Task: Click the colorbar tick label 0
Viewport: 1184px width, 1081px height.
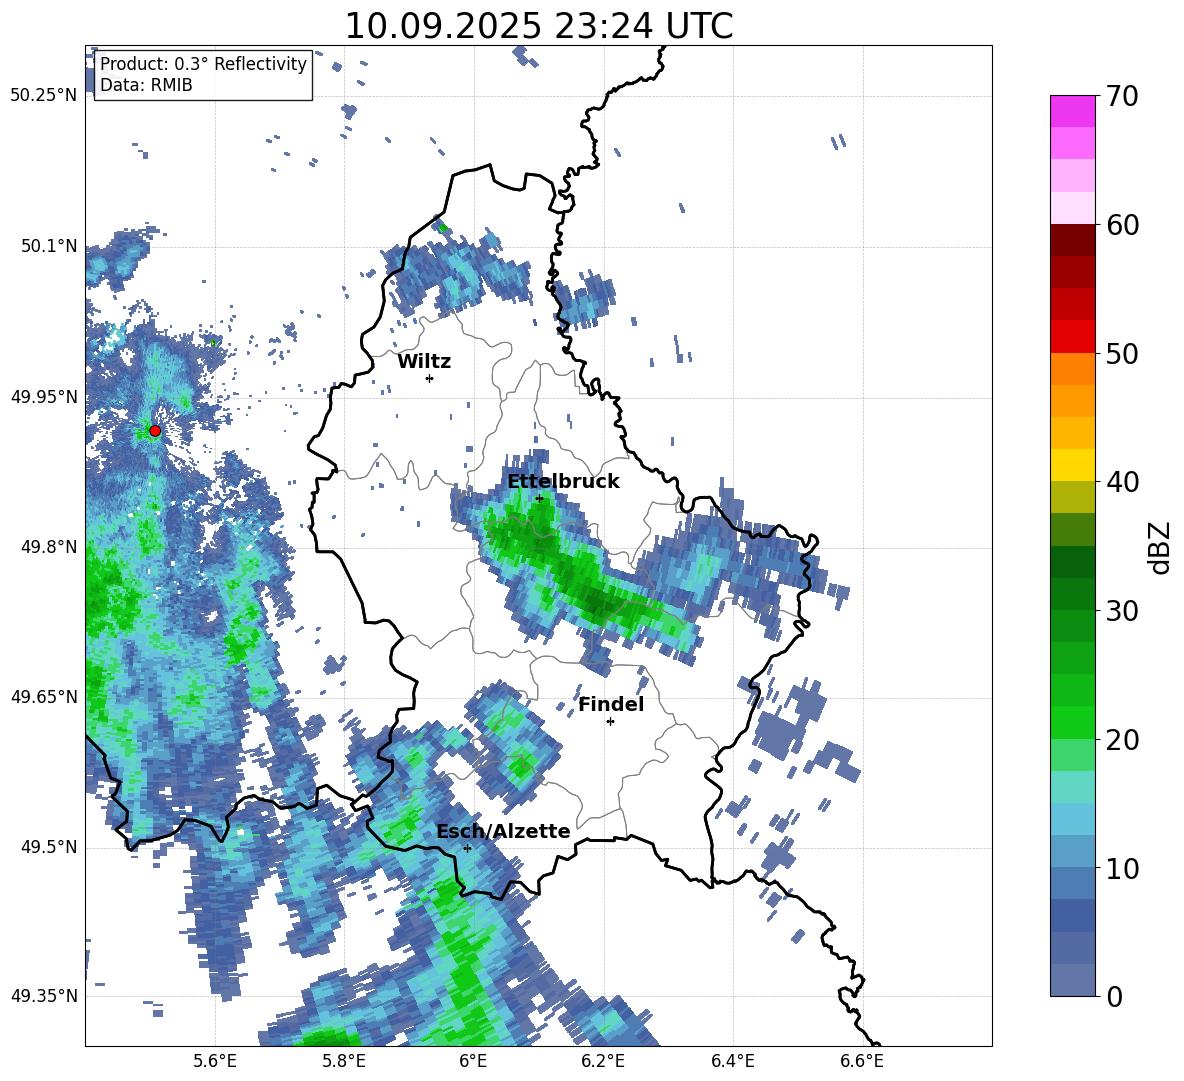Action: click(1114, 997)
